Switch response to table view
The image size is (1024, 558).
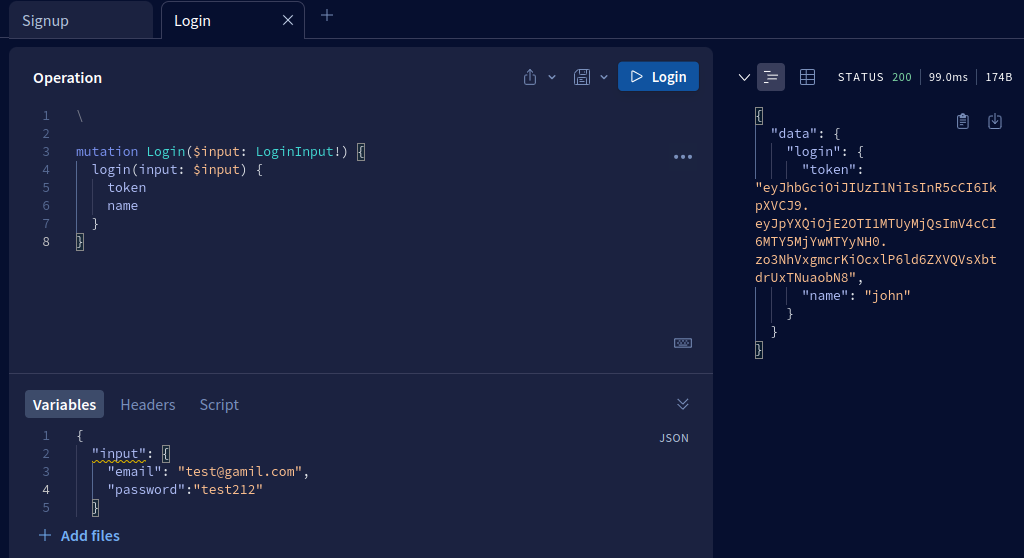coord(807,77)
